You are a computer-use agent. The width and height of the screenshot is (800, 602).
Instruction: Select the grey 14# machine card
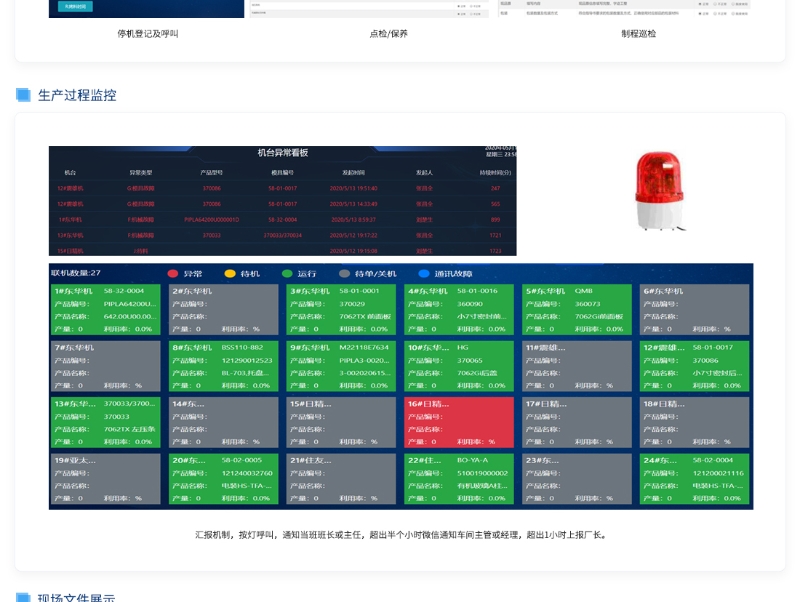223,422
